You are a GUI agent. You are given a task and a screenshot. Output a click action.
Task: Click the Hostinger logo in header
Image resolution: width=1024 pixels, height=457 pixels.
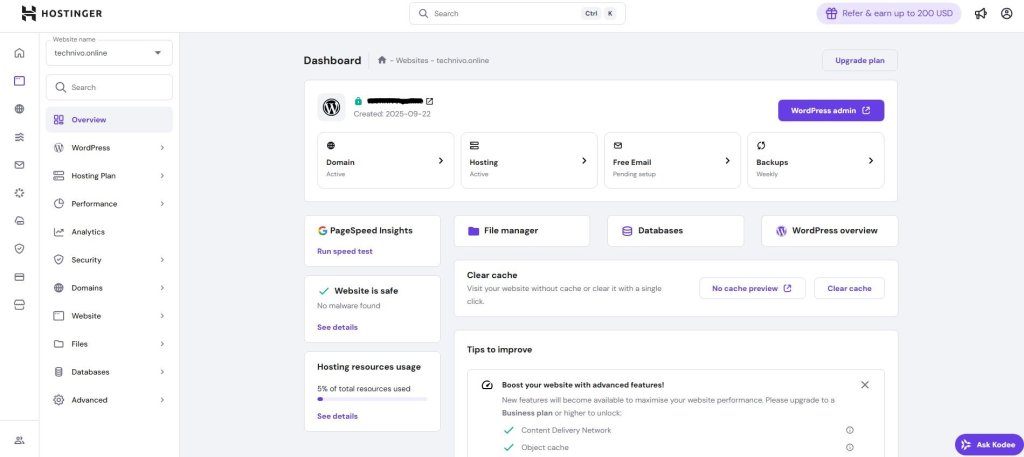point(61,14)
